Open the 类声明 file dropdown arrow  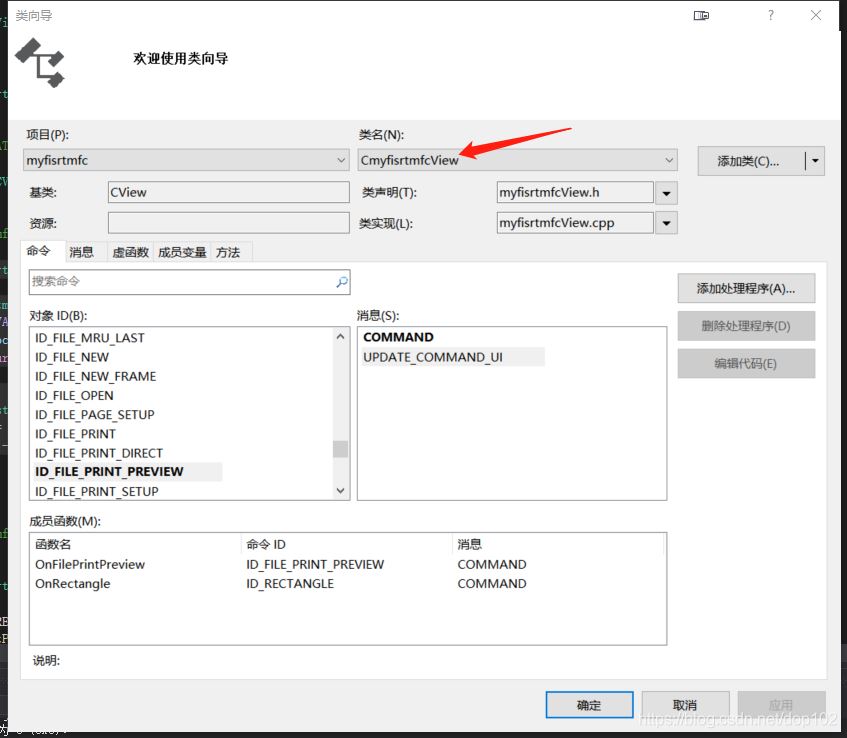[x=667, y=193]
